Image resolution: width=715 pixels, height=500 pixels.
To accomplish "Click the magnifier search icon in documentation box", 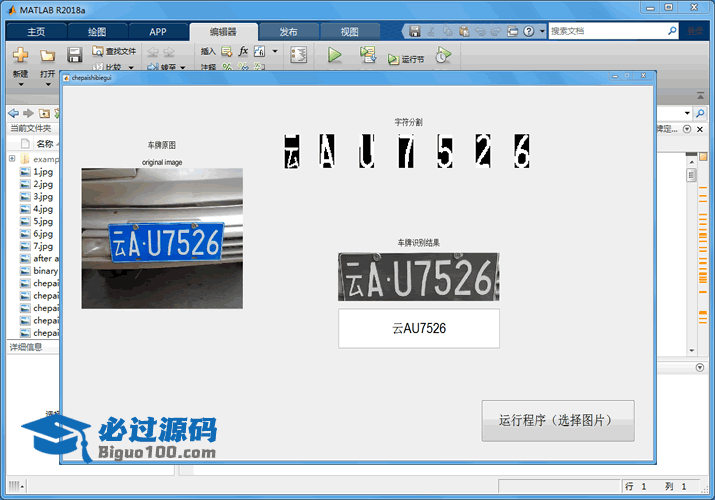I will click(x=672, y=31).
